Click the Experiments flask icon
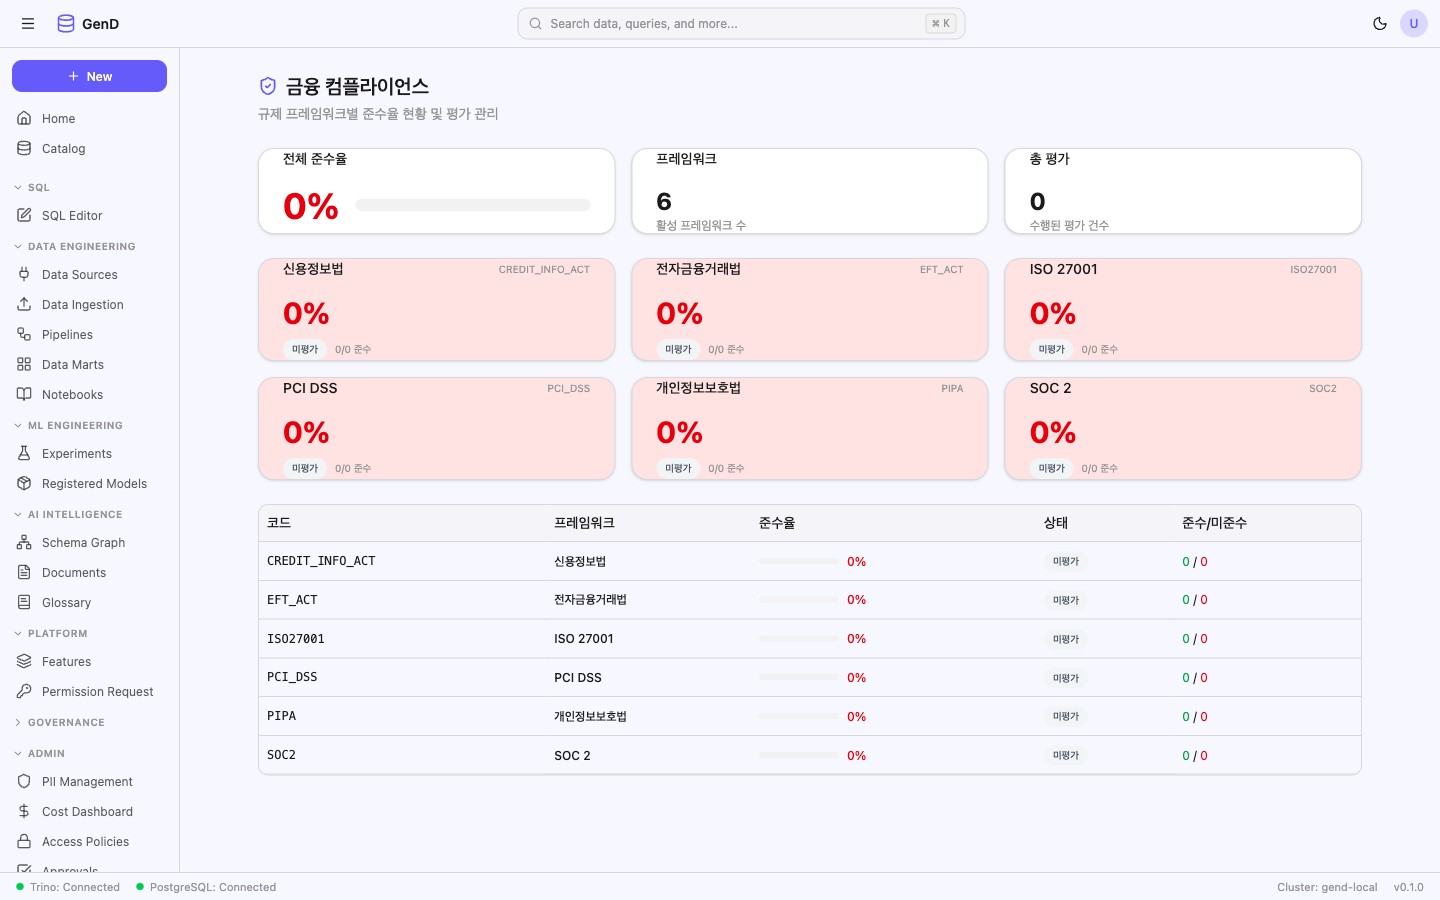The height and width of the screenshot is (900, 1440). coord(24,453)
